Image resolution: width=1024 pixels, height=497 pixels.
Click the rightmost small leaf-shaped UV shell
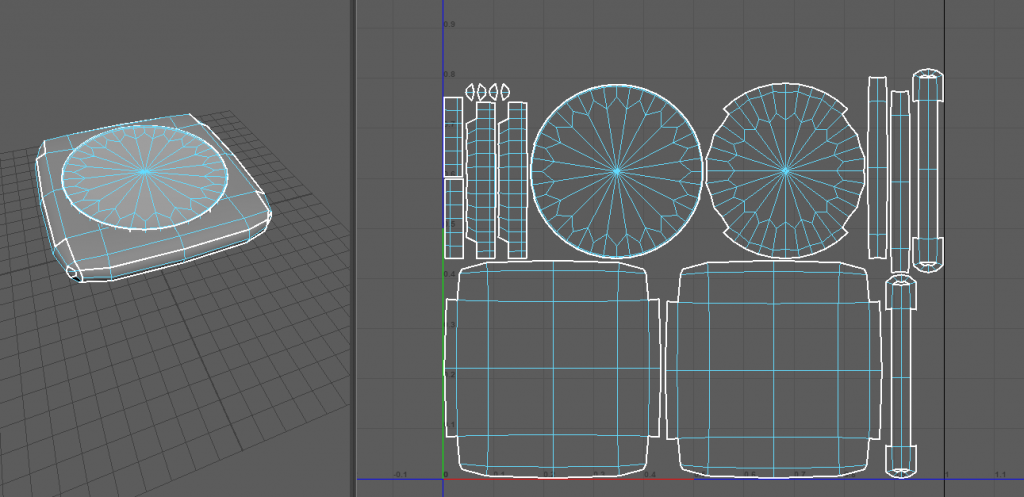tap(505, 92)
